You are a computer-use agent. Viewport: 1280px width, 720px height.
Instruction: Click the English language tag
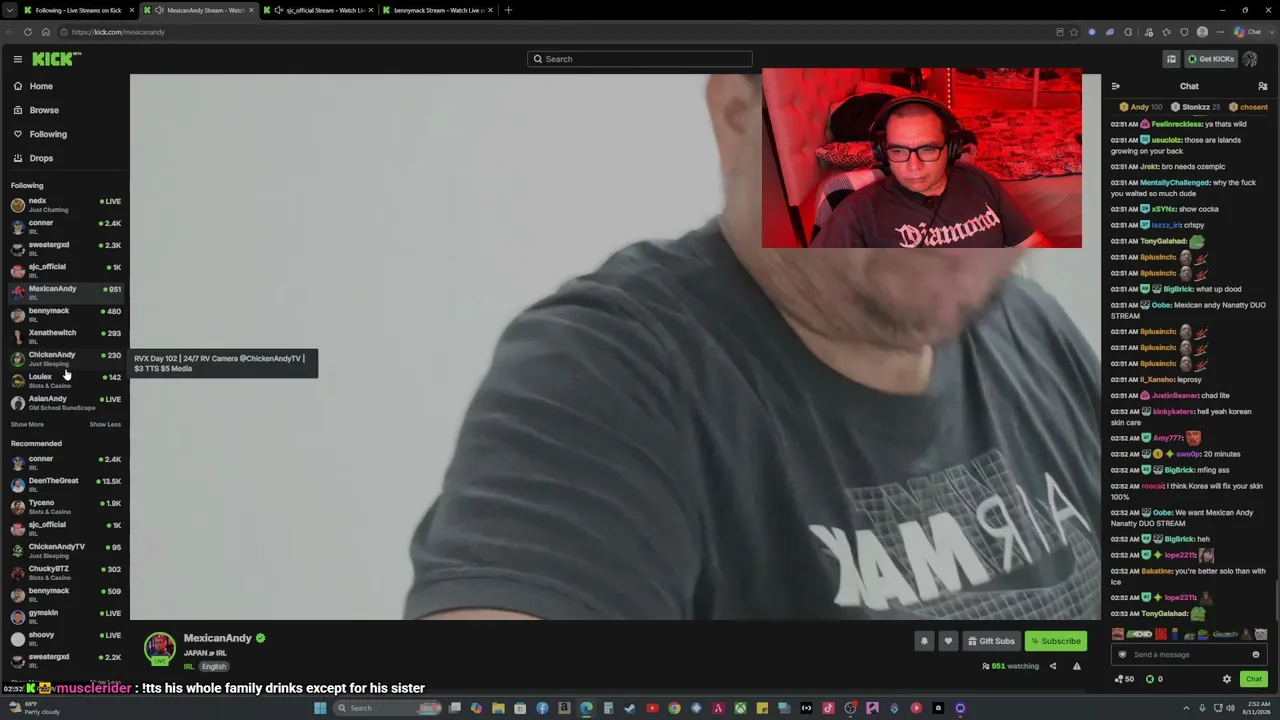coord(214,667)
